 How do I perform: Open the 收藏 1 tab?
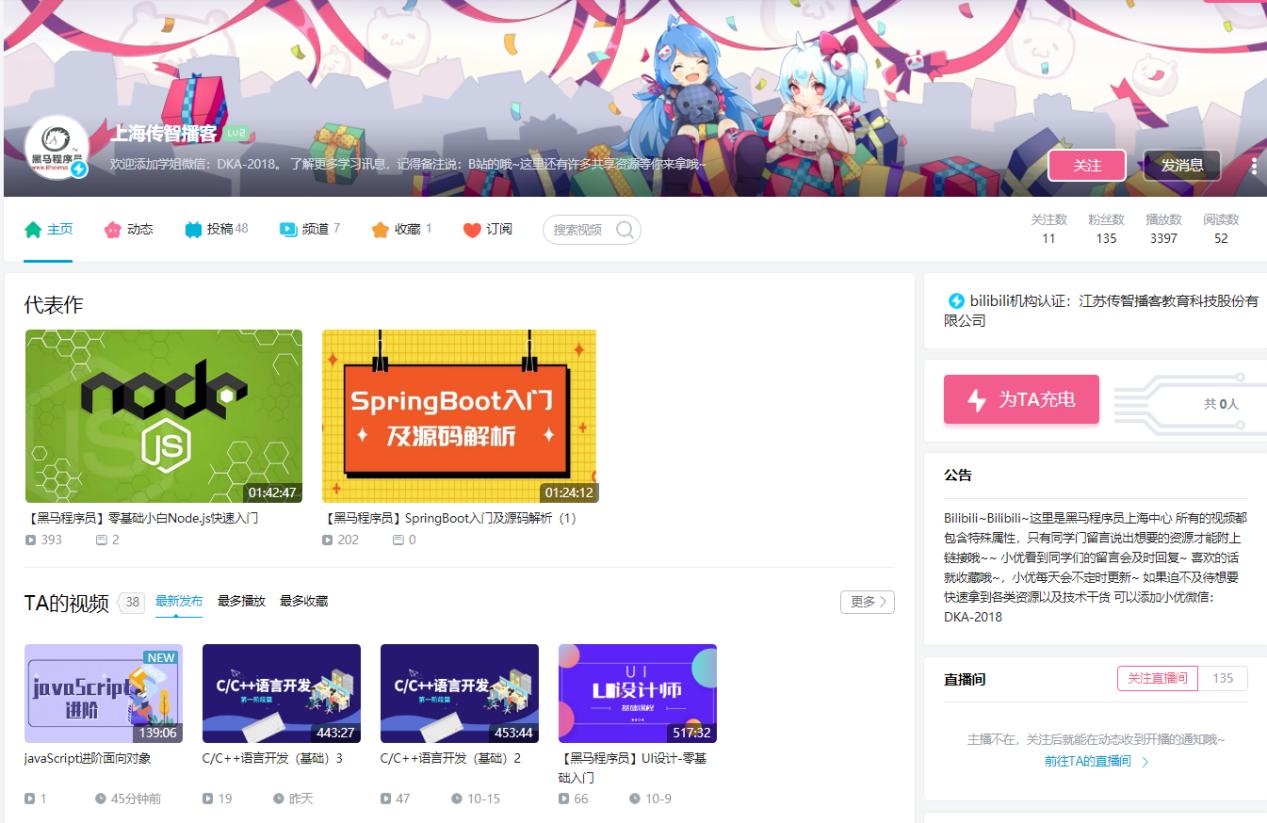coord(402,229)
